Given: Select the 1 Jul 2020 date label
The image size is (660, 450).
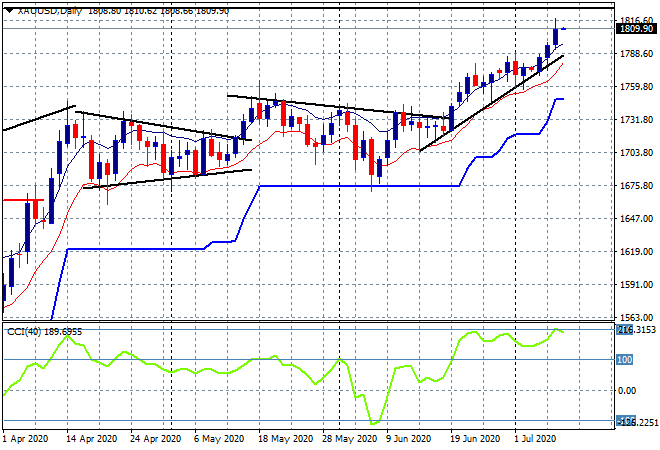Looking at the screenshot, I should [536, 439].
